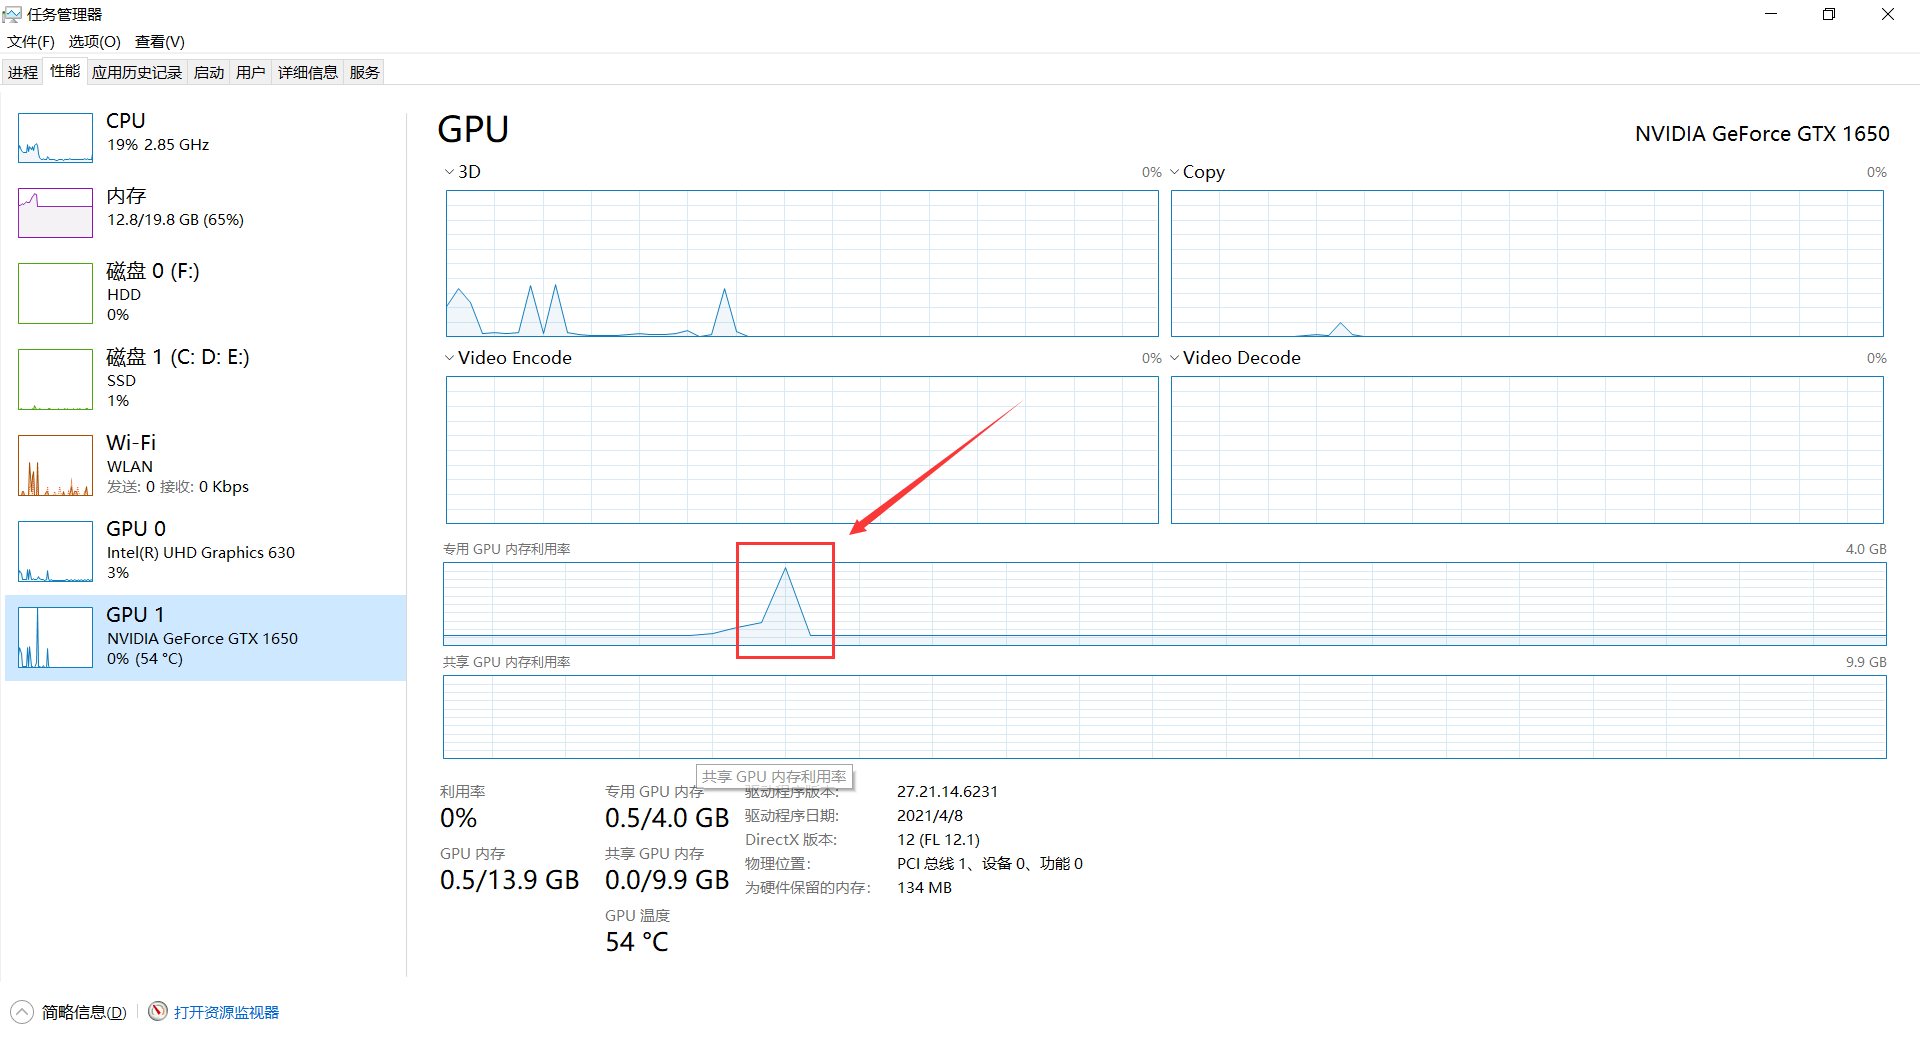Click the driver date 2021/4/8
Image resolution: width=1920 pixels, height=1042 pixels.
click(x=930, y=815)
